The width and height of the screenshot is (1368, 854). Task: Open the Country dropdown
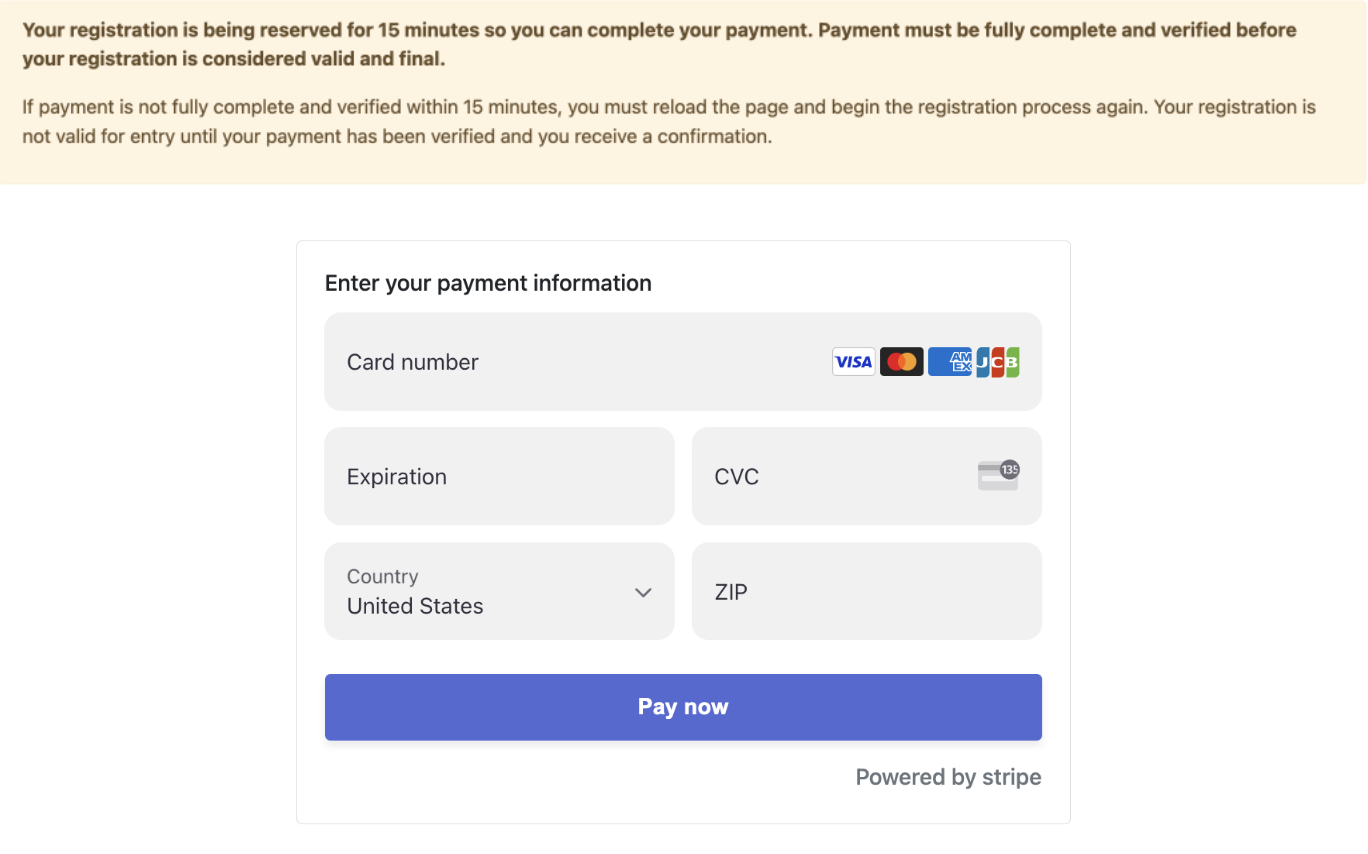[499, 592]
